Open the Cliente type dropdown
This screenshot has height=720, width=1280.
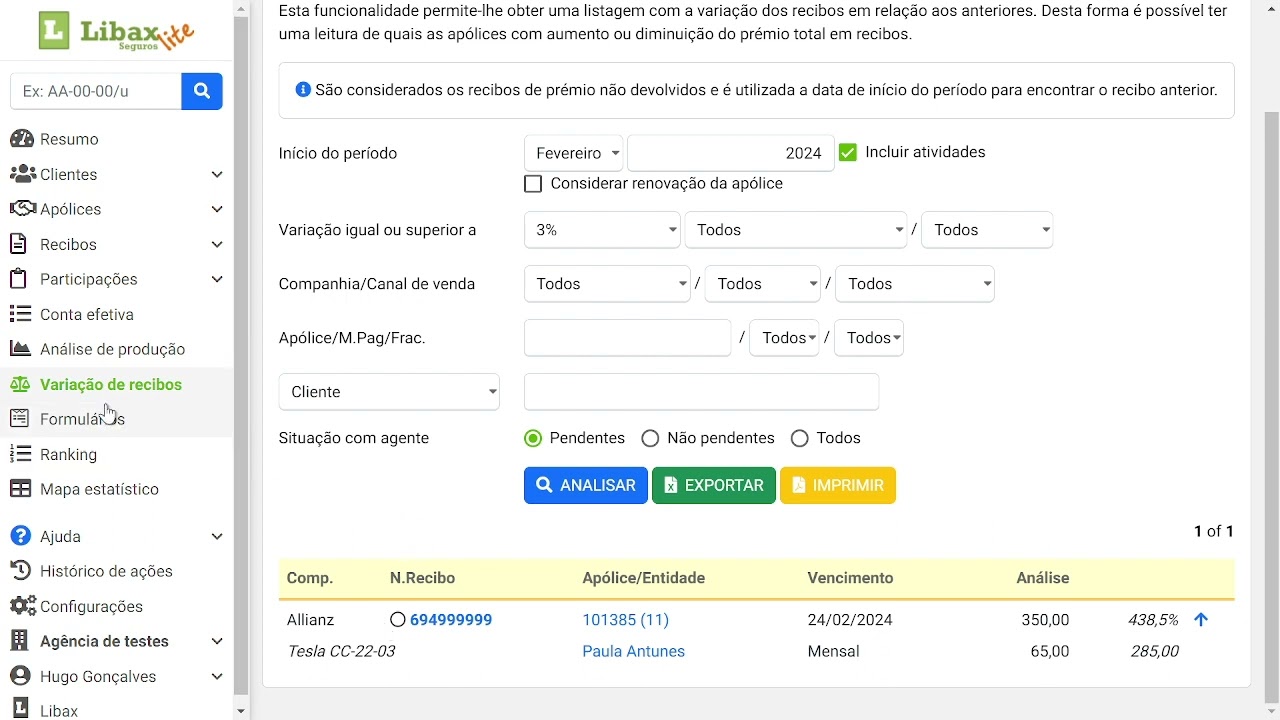(389, 392)
